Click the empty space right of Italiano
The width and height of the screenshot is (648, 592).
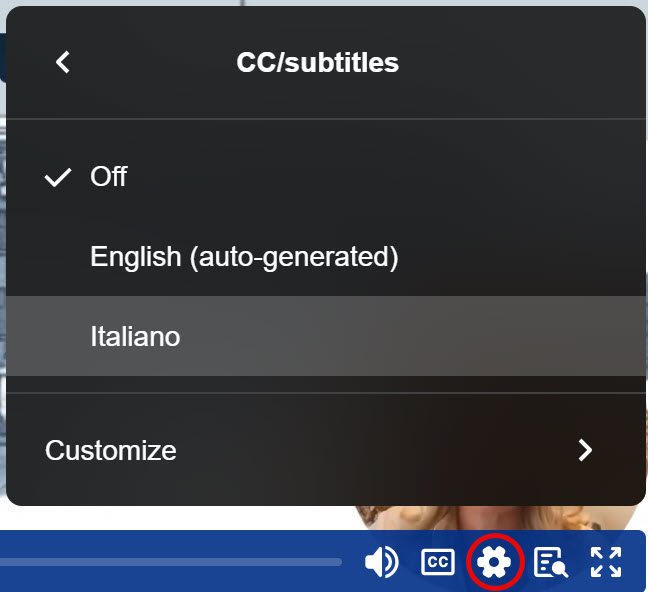point(450,336)
